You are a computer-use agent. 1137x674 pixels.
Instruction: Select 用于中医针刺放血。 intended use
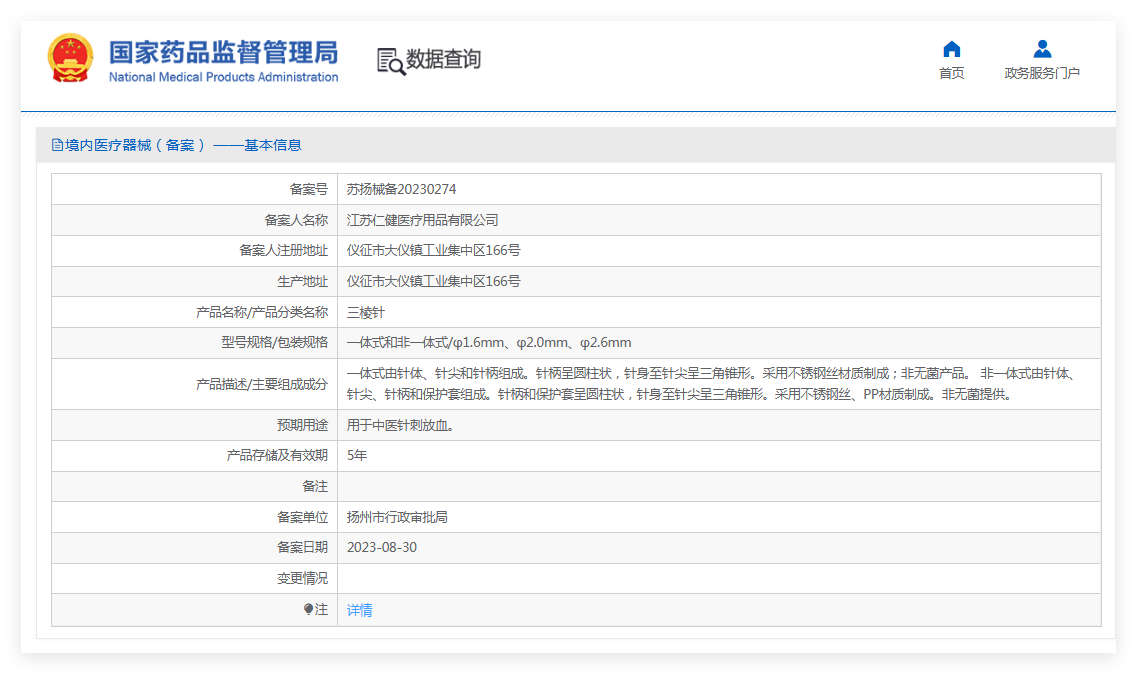[401, 425]
